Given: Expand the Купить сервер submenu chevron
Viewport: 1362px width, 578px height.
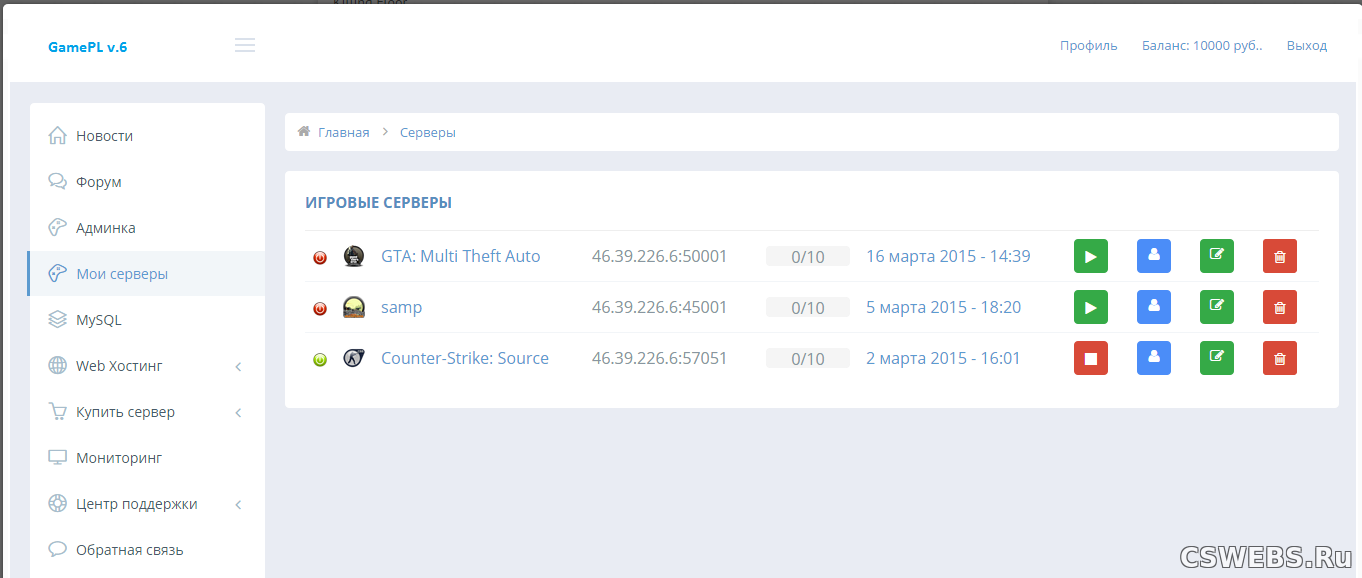Looking at the screenshot, I should click(238, 413).
